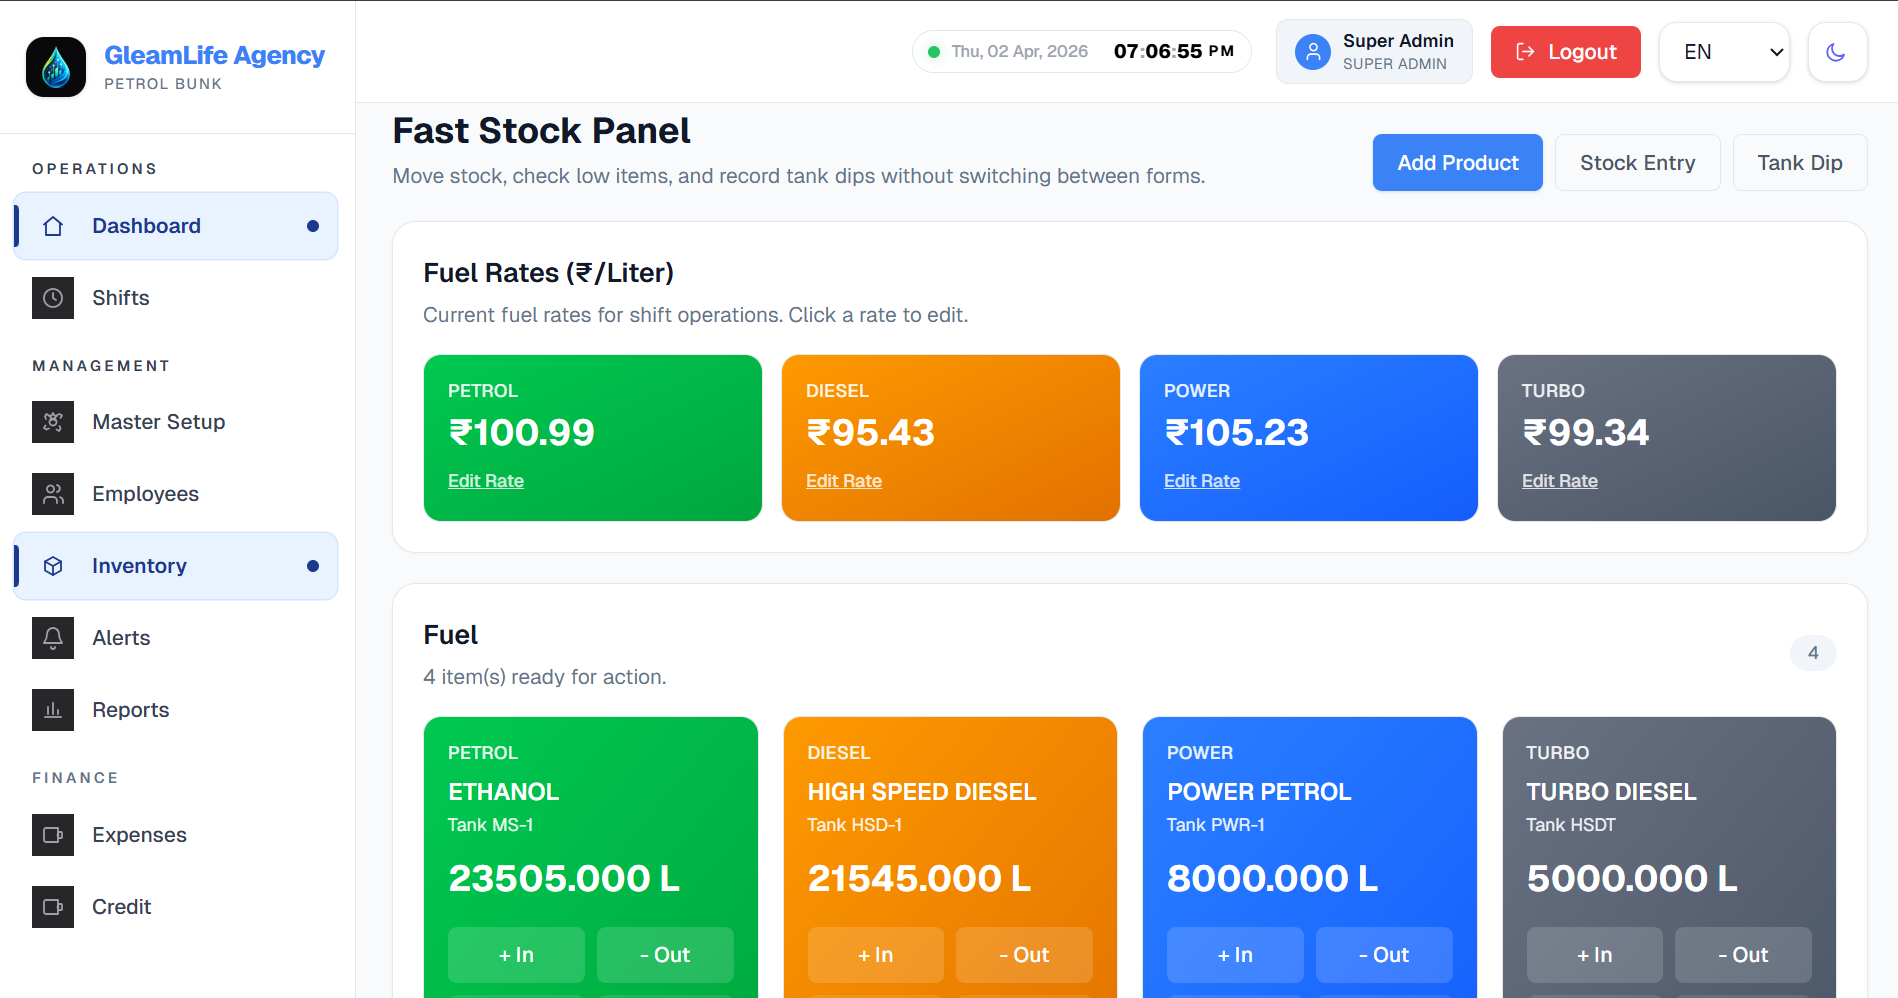Screen dimensions: 1898x998
Task: Click the Shifts clock icon
Action: coord(53,298)
